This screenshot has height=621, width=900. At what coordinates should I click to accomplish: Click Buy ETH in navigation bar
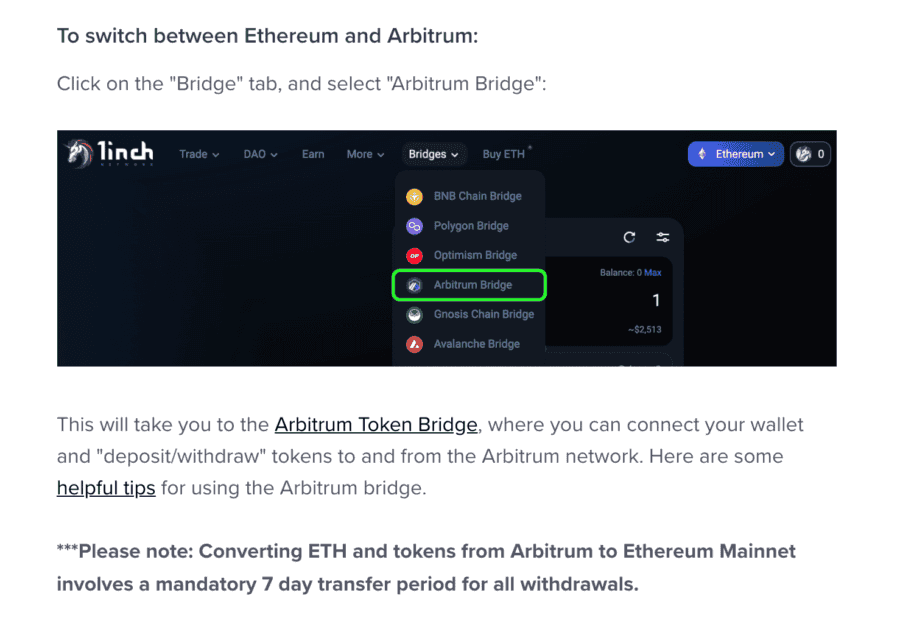pyautogui.click(x=504, y=154)
